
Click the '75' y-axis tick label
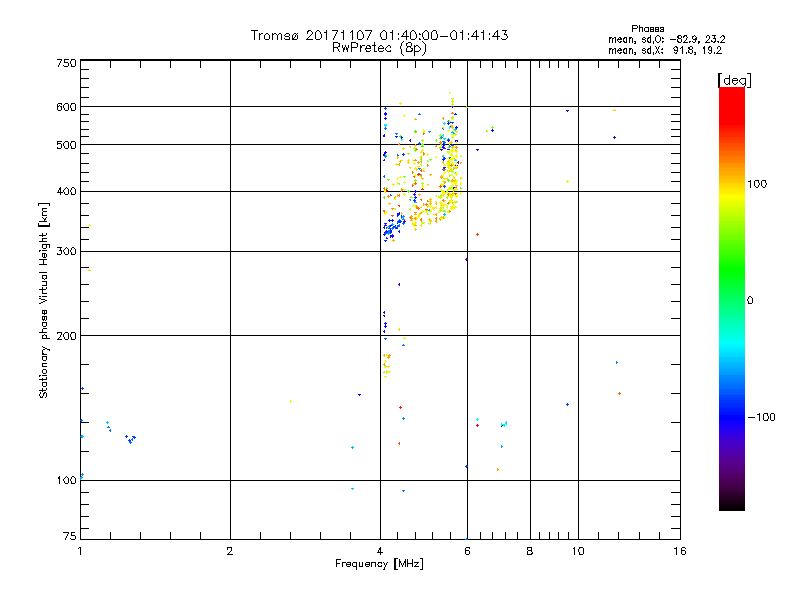click(70, 536)
